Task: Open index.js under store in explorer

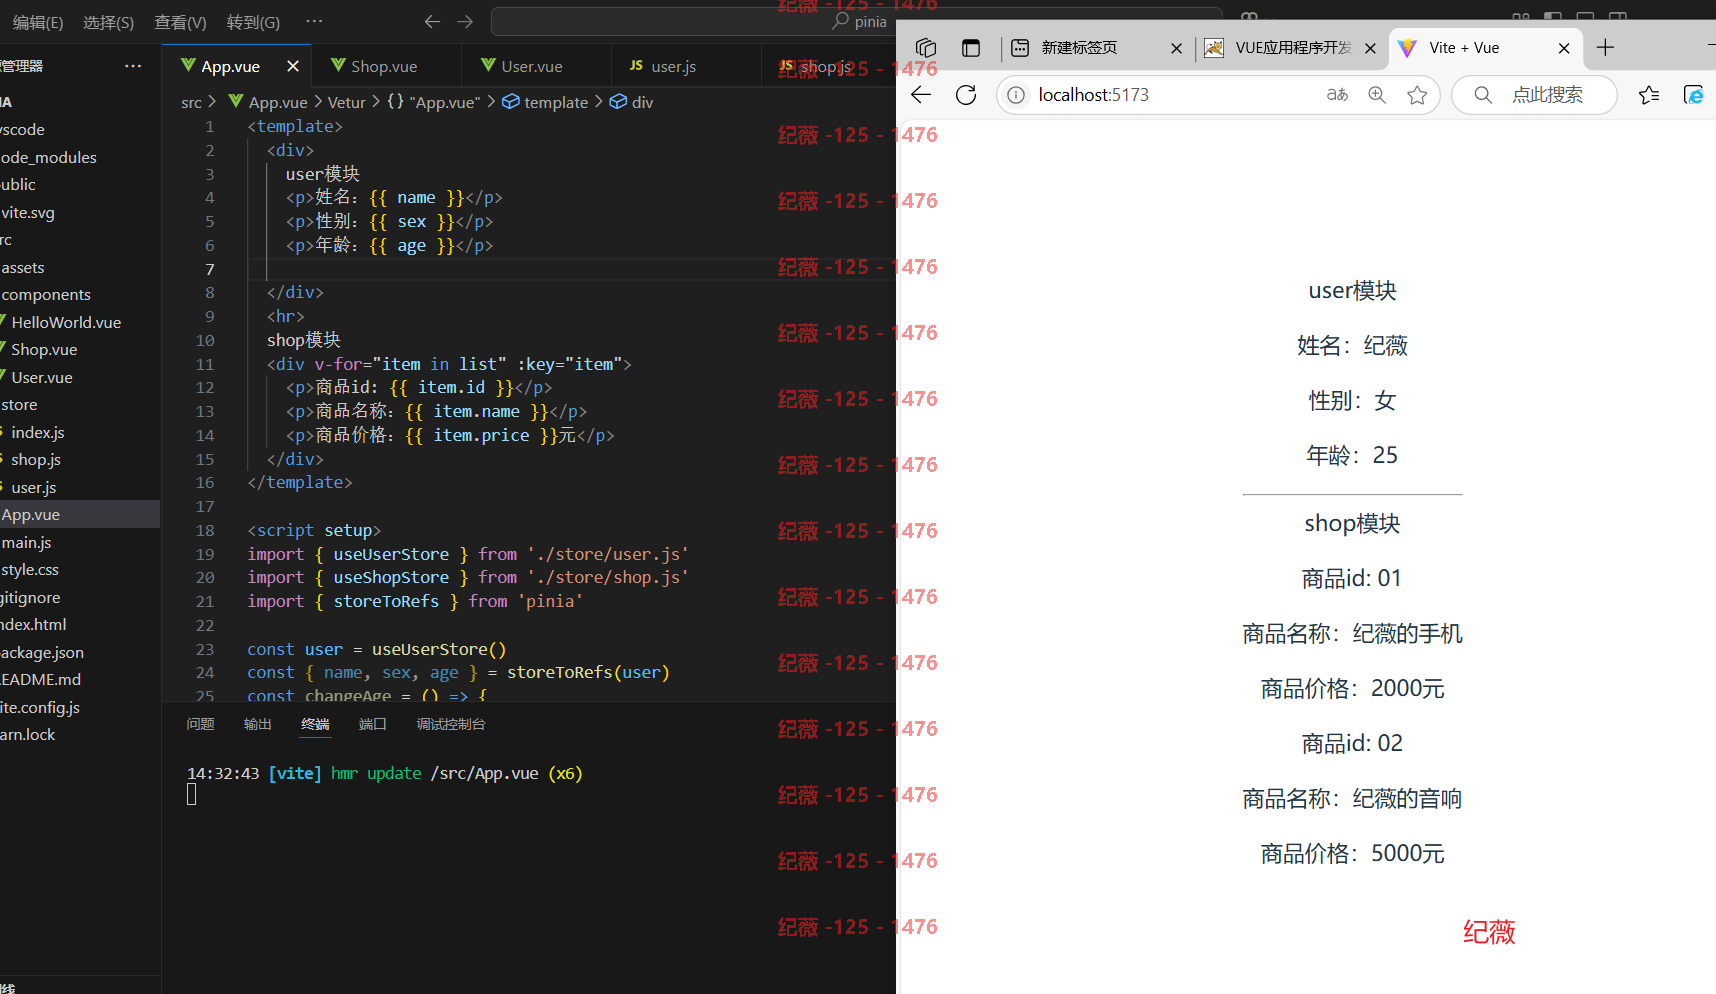Action: pos(38,432)
